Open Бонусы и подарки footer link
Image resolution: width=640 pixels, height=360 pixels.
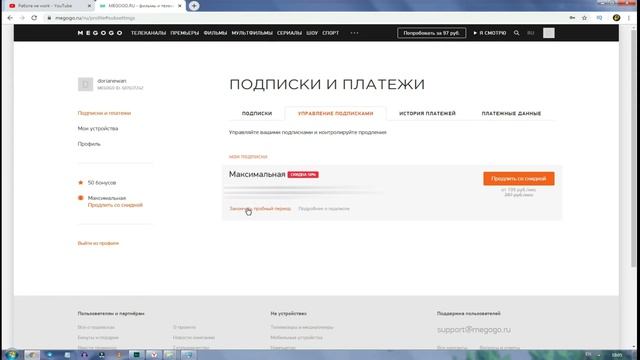click(98, 338)
